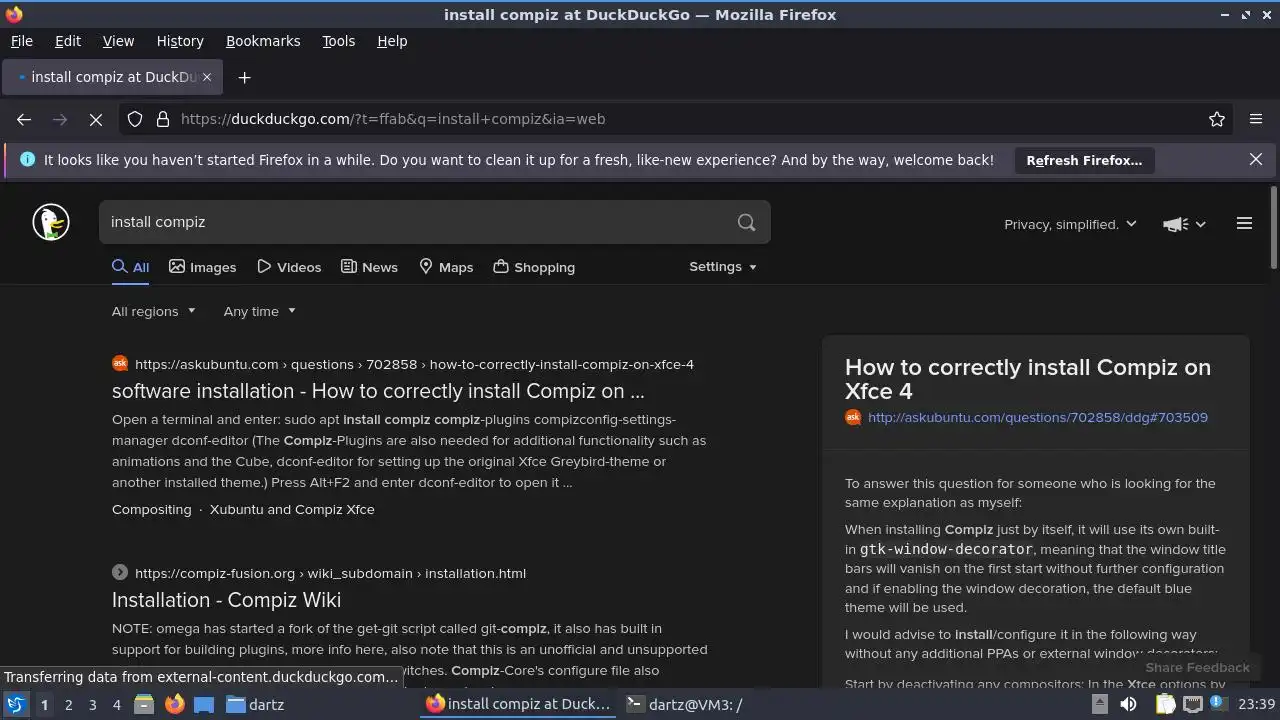The height and width of the screenshot is (720, 1280).
Task: Click the magnifier search button in search box
Action: (x=746, y=222)
